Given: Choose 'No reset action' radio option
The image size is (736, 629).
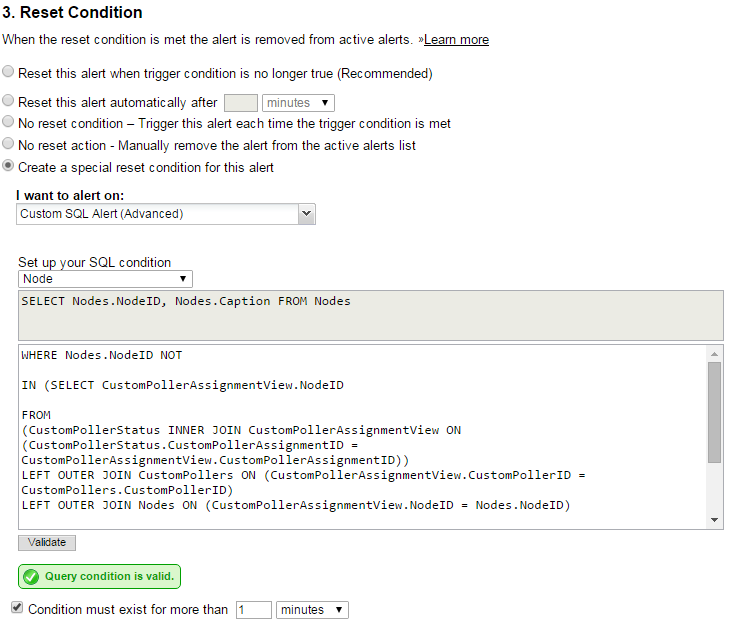Looking at the screenshot, I should click(8, 143).
